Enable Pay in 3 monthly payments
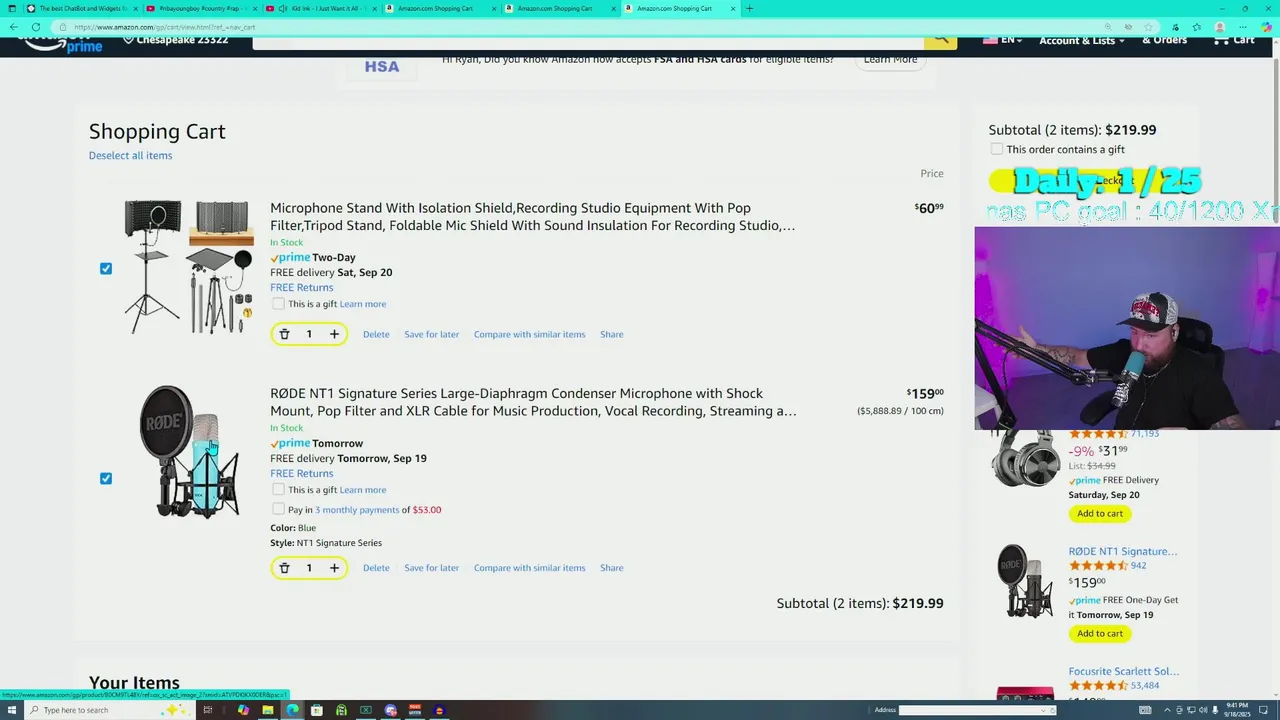Image resolution: width=1280 pixels, height=720 pixels. [278, 510]
